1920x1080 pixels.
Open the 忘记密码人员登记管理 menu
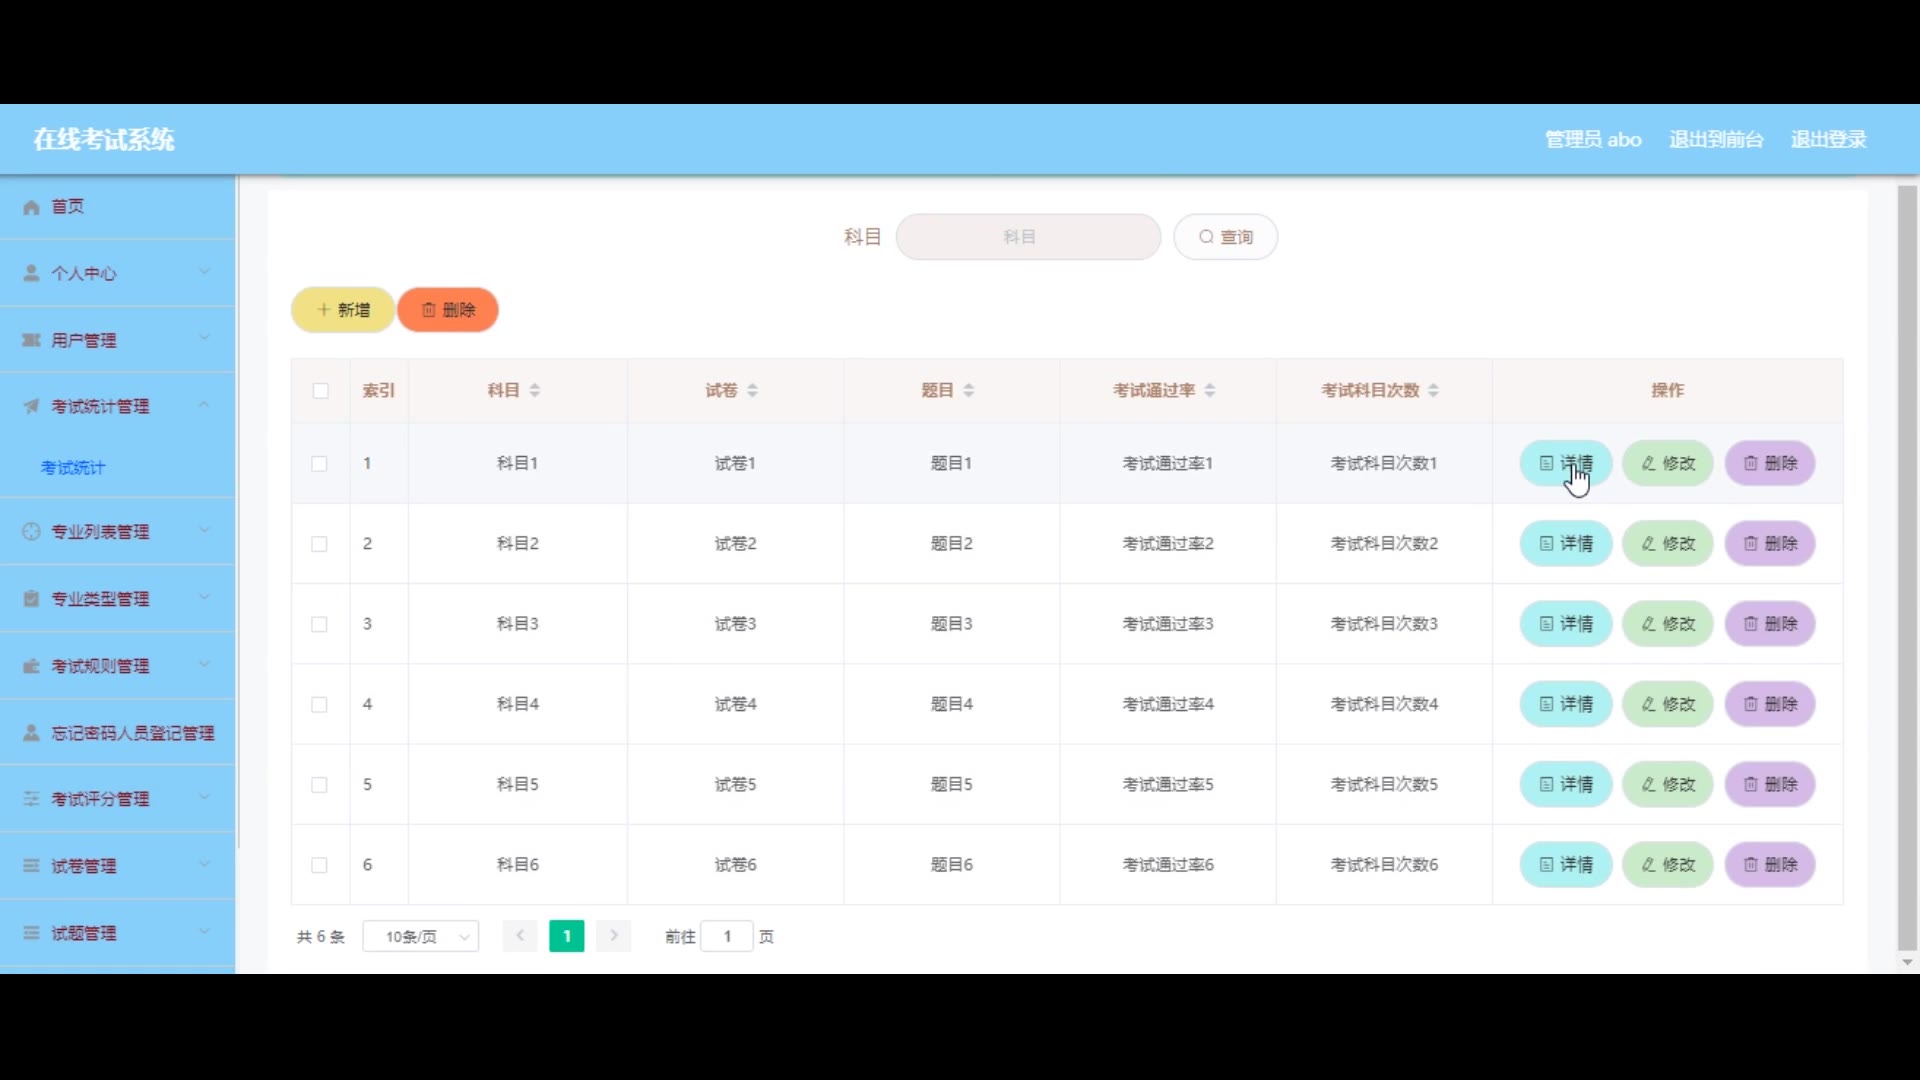tap(132, 733)
